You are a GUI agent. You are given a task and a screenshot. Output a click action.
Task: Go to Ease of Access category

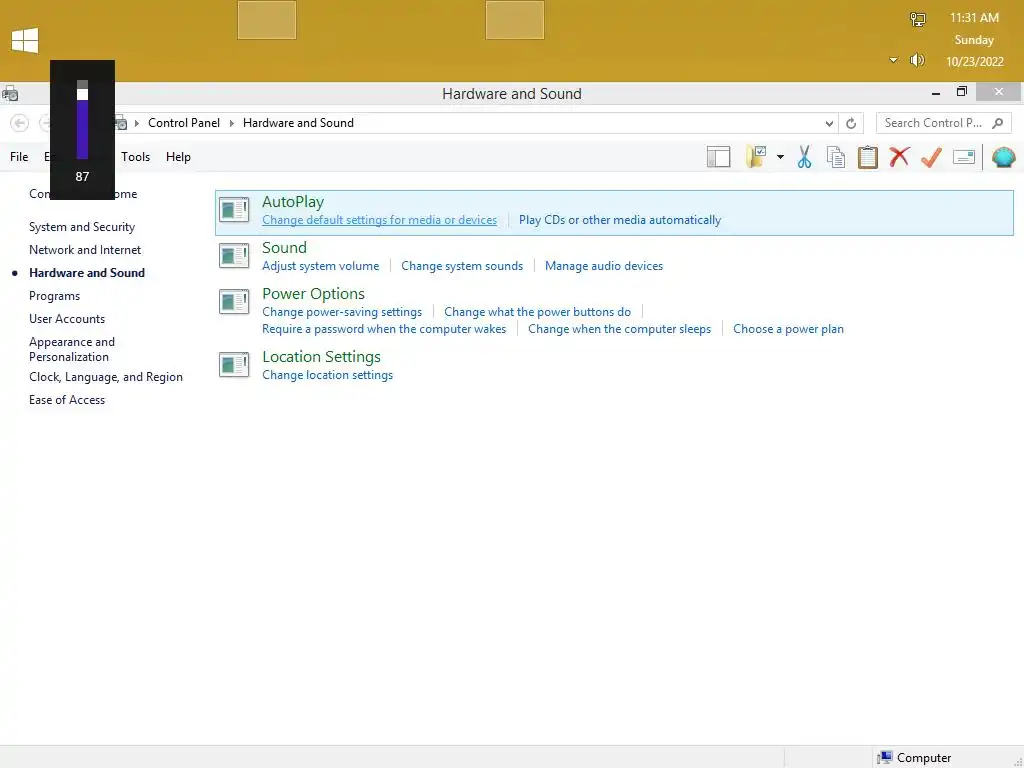click(x=67, y=400)
